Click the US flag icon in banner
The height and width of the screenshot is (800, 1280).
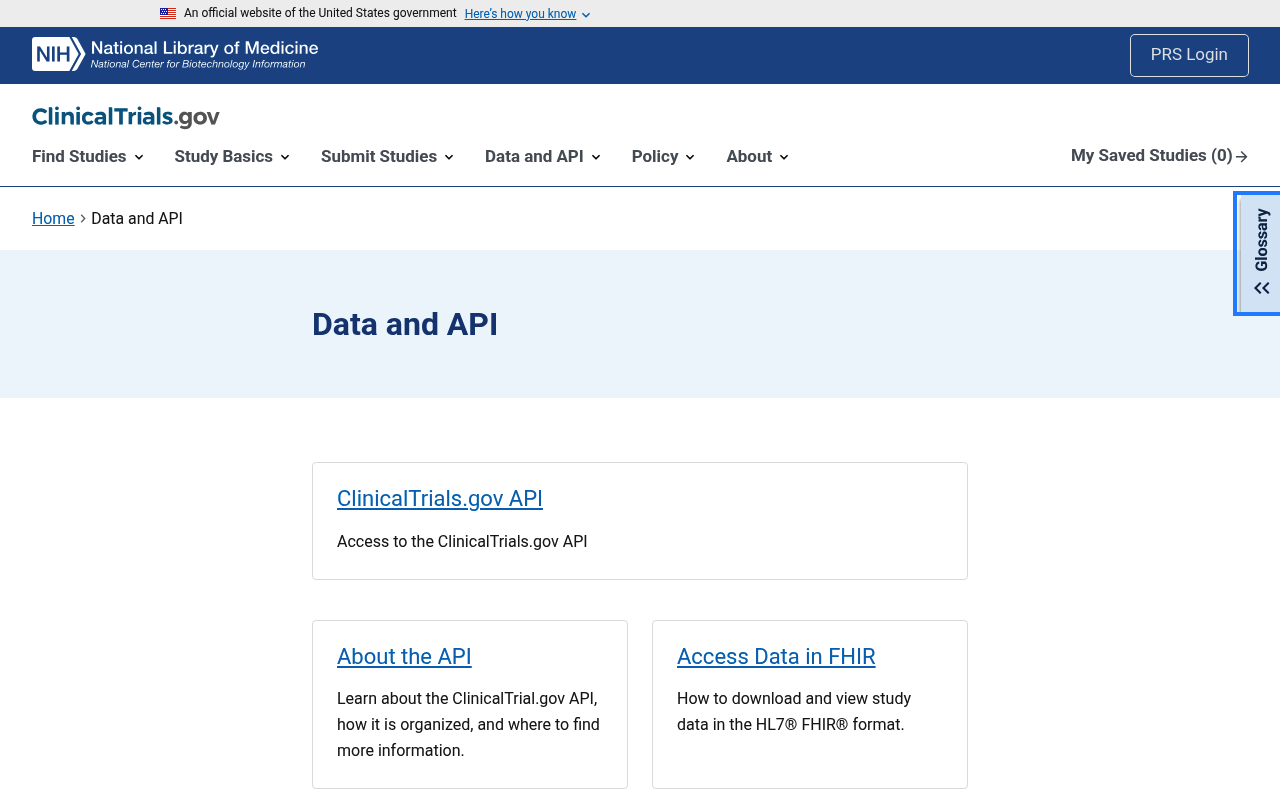(168, 14)
